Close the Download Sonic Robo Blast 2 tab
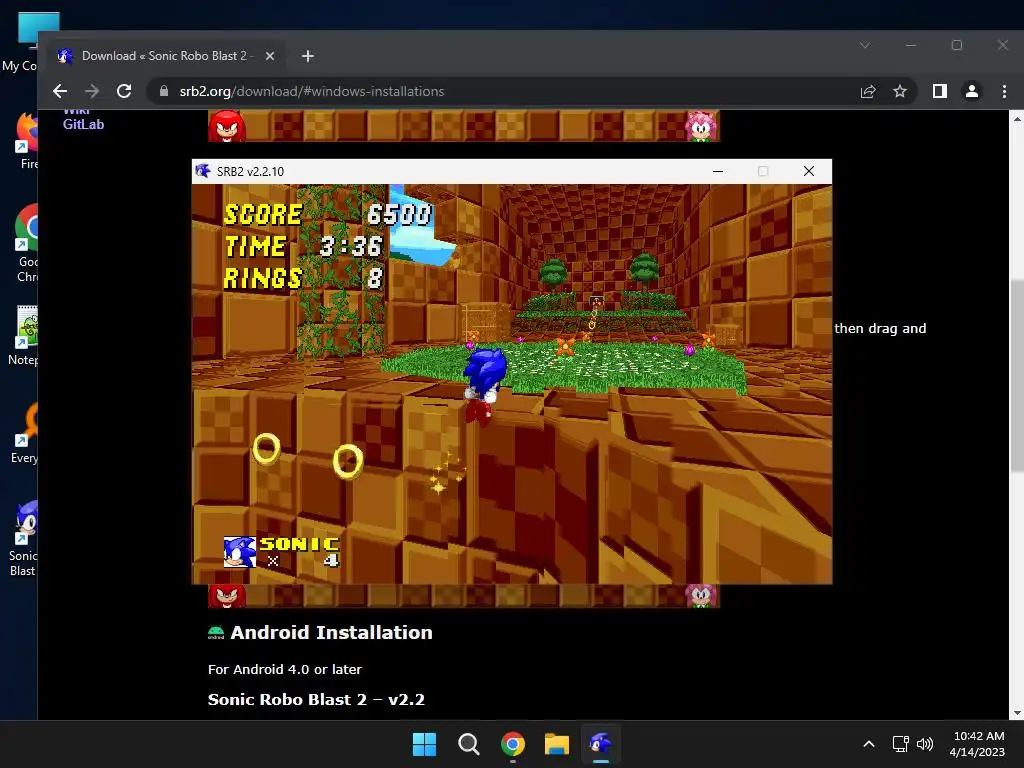 point(270,56)
